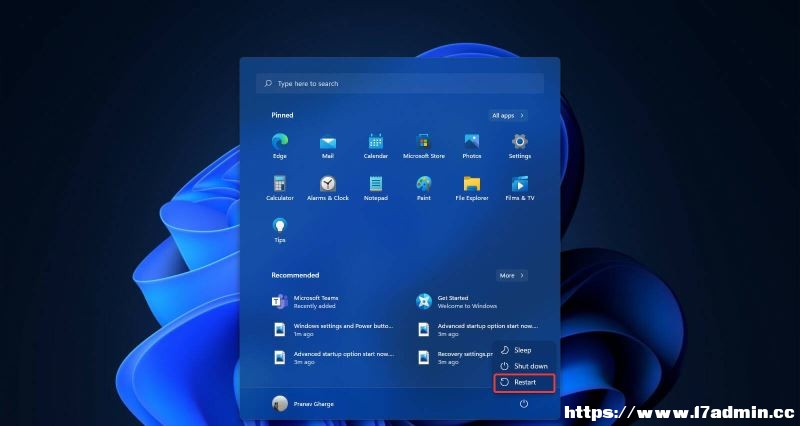Click the Microsoft Teams icon in Recommended
The image size is (800, 426).
280,302
